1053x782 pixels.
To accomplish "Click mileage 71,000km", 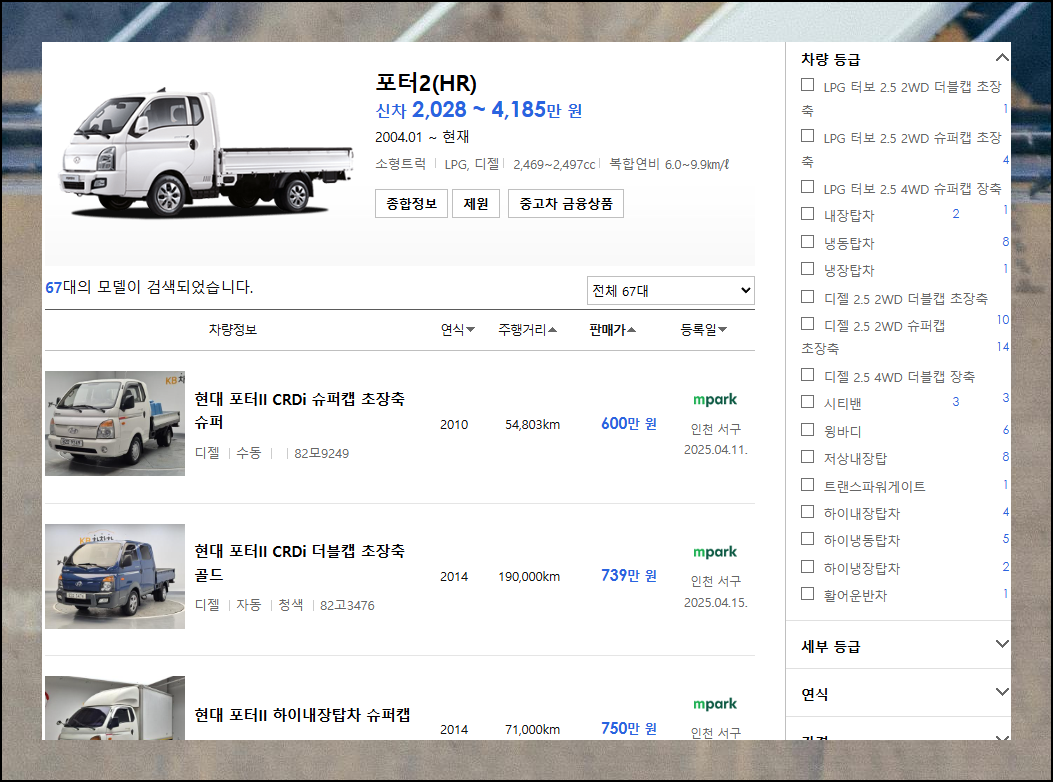I will pos(533,730).
